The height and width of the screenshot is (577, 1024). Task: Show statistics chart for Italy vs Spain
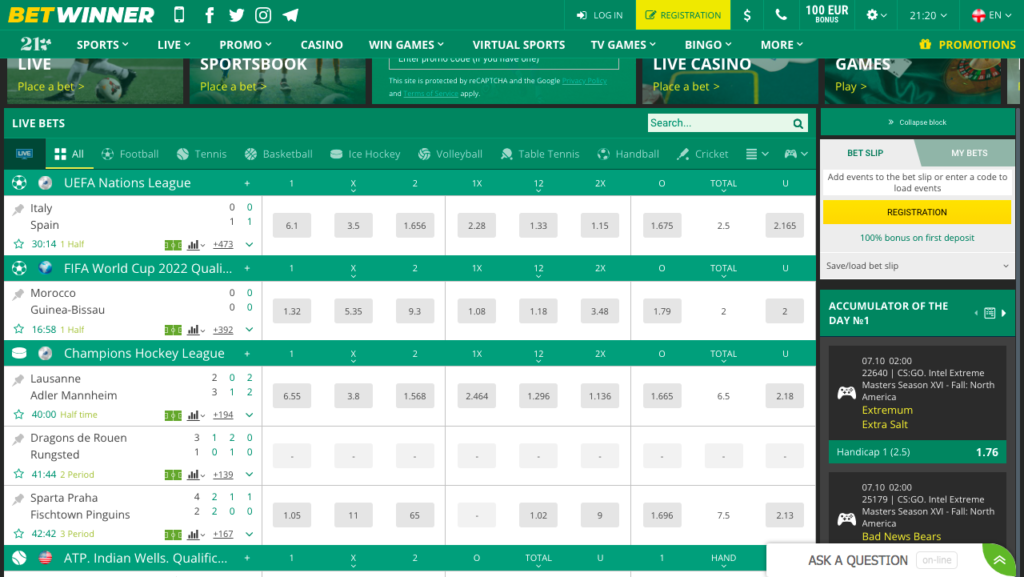point(194,245)
